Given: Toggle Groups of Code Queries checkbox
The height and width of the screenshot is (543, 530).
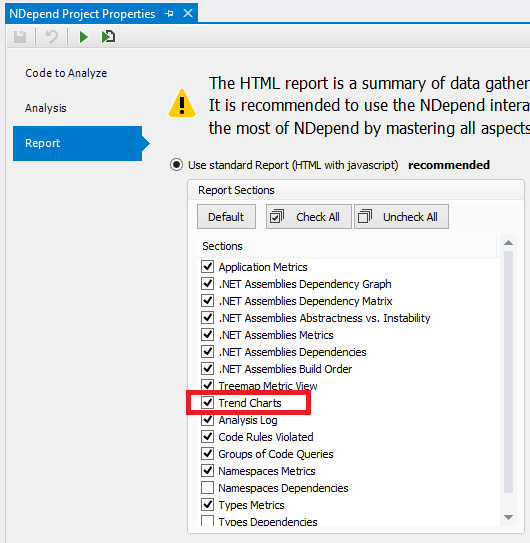Looking at the screenshot, I should click(207, 453).
